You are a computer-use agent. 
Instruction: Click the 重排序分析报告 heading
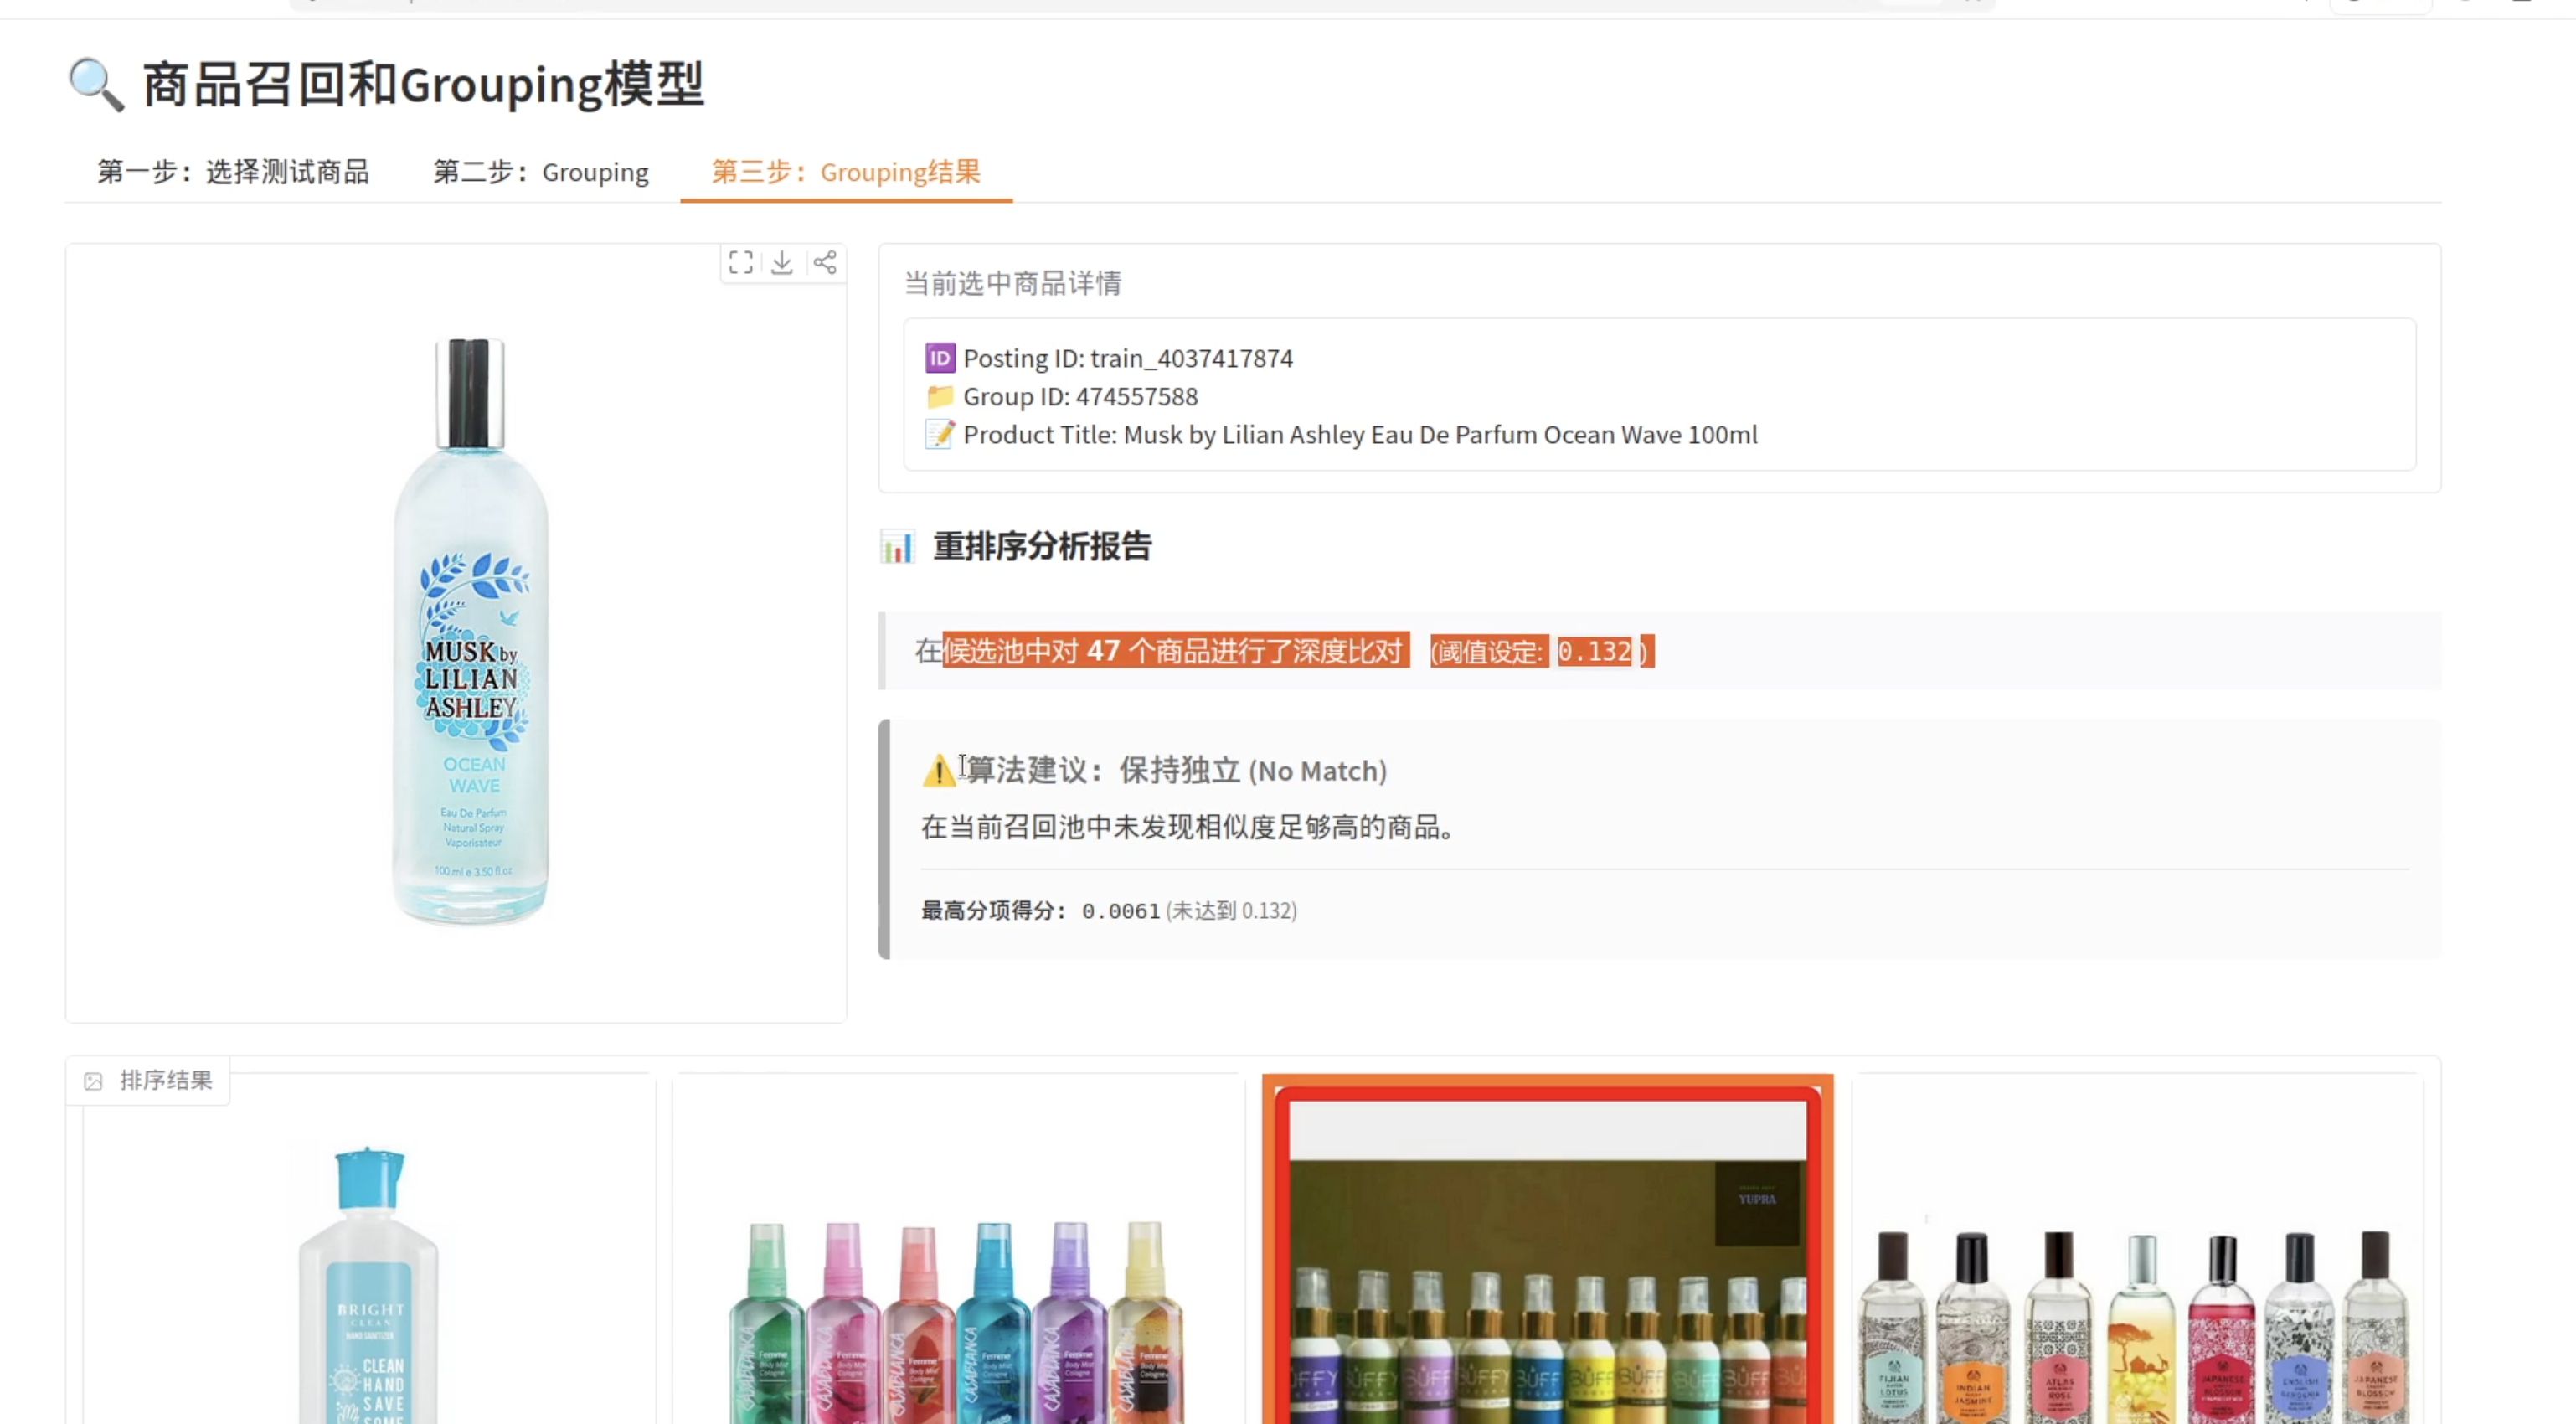[x=1042, y=546]
